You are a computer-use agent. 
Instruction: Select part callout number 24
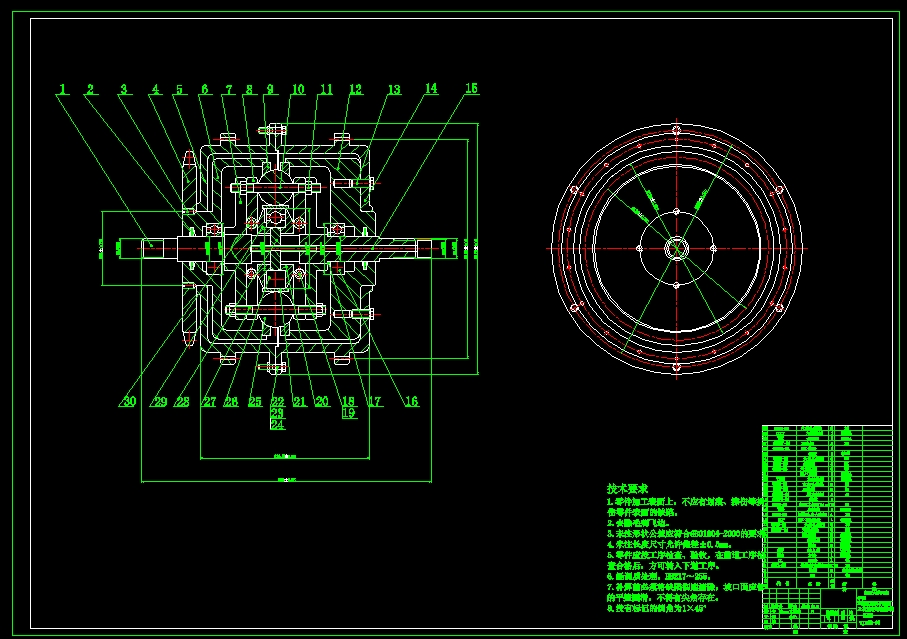[x=278, y=424]
